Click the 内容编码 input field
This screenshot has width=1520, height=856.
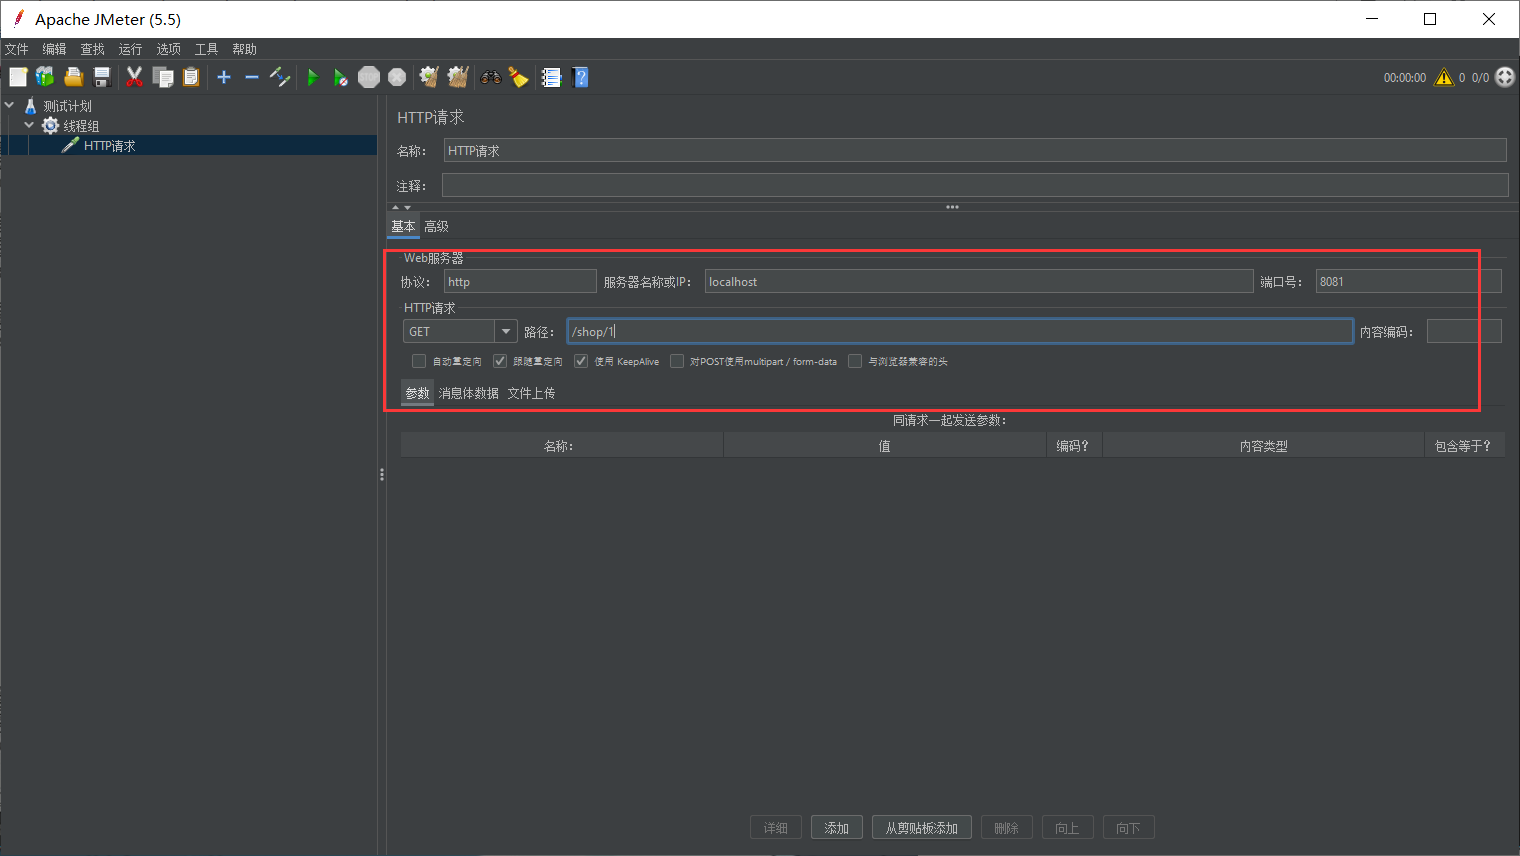[1464, 331]
